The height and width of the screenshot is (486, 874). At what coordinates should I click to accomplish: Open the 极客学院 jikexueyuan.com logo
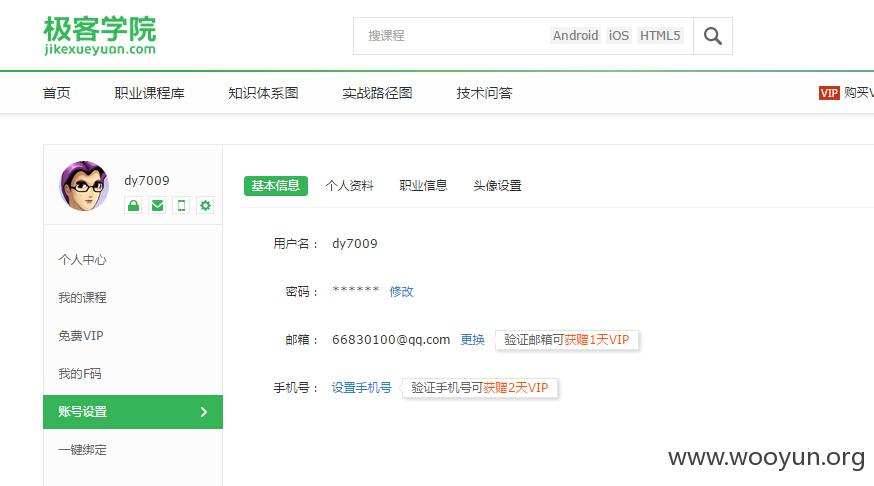100,36
